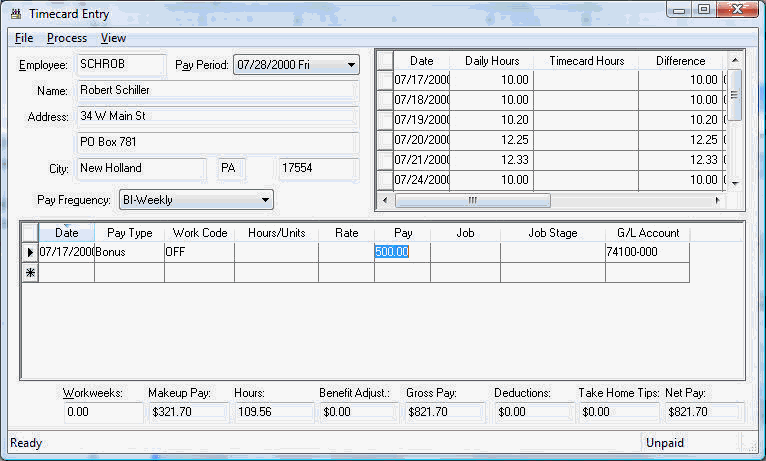The height and width of the screenshot is (461, 766).
Task: Click the Work Code cell with OFF
Action: pos(199,252)
